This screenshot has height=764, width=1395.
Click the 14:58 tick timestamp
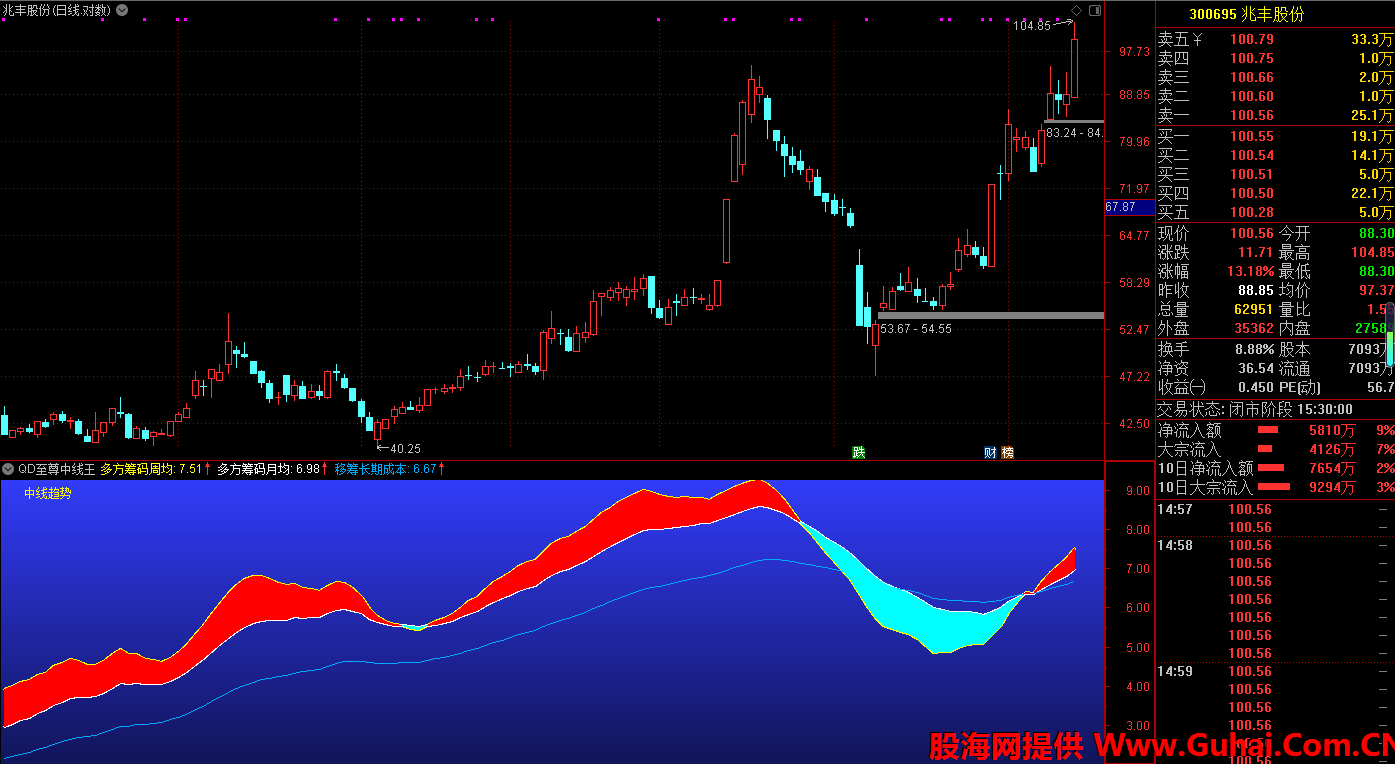point(1175,546)
